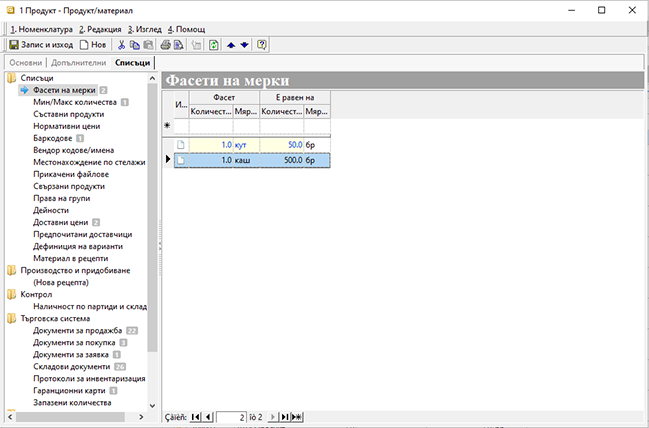Open Дефиниция на варианти

pyautogui.click(x=78, y=246)
